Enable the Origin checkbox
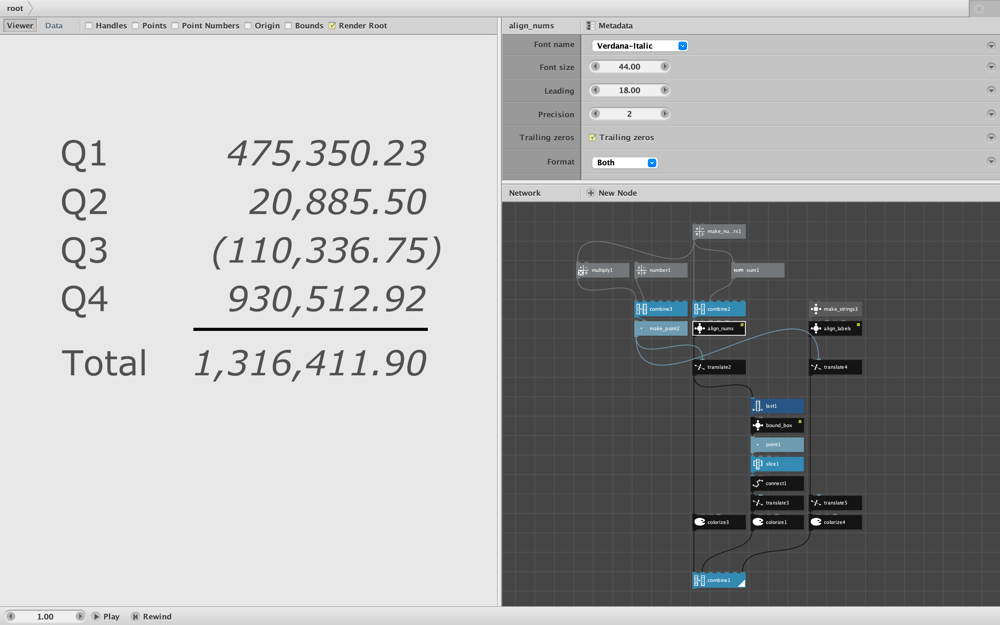Screen dimensions: 1000x625 (x=247, y=26)
